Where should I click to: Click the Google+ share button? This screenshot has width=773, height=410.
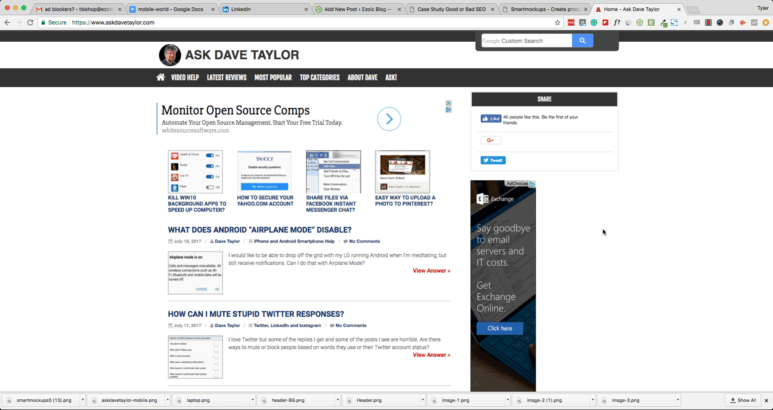491,140
